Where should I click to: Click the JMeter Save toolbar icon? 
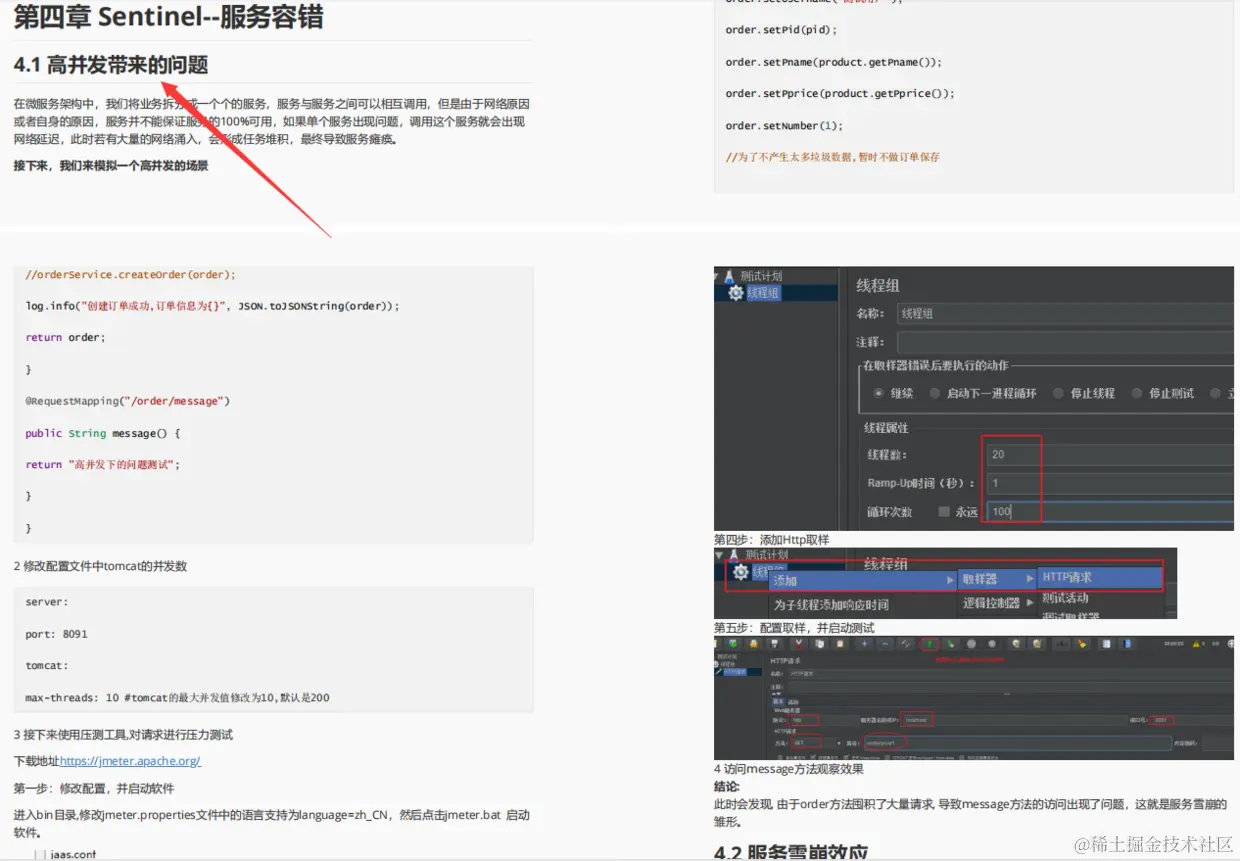click(x=775, y=643)
